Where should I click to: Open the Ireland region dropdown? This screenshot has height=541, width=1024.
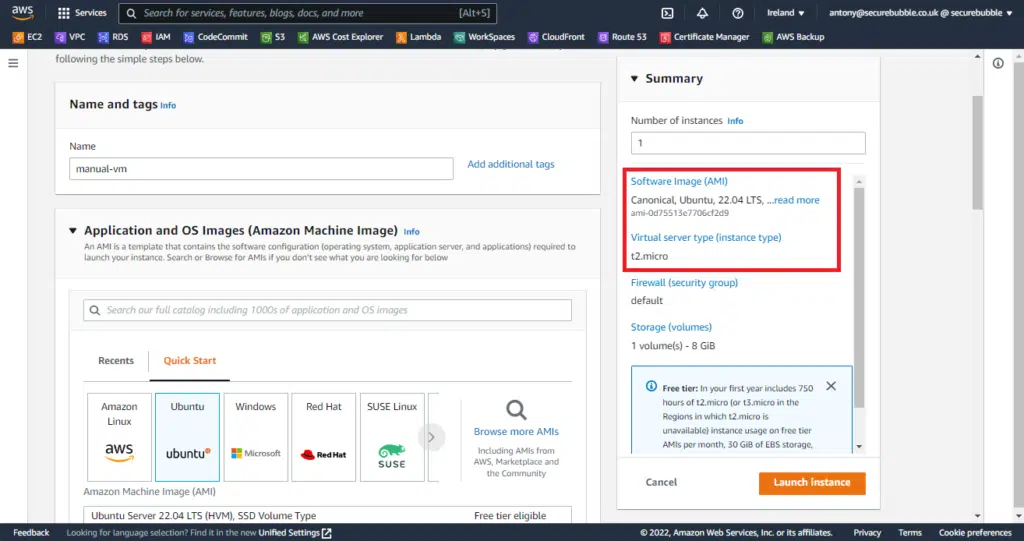(786, 13)
